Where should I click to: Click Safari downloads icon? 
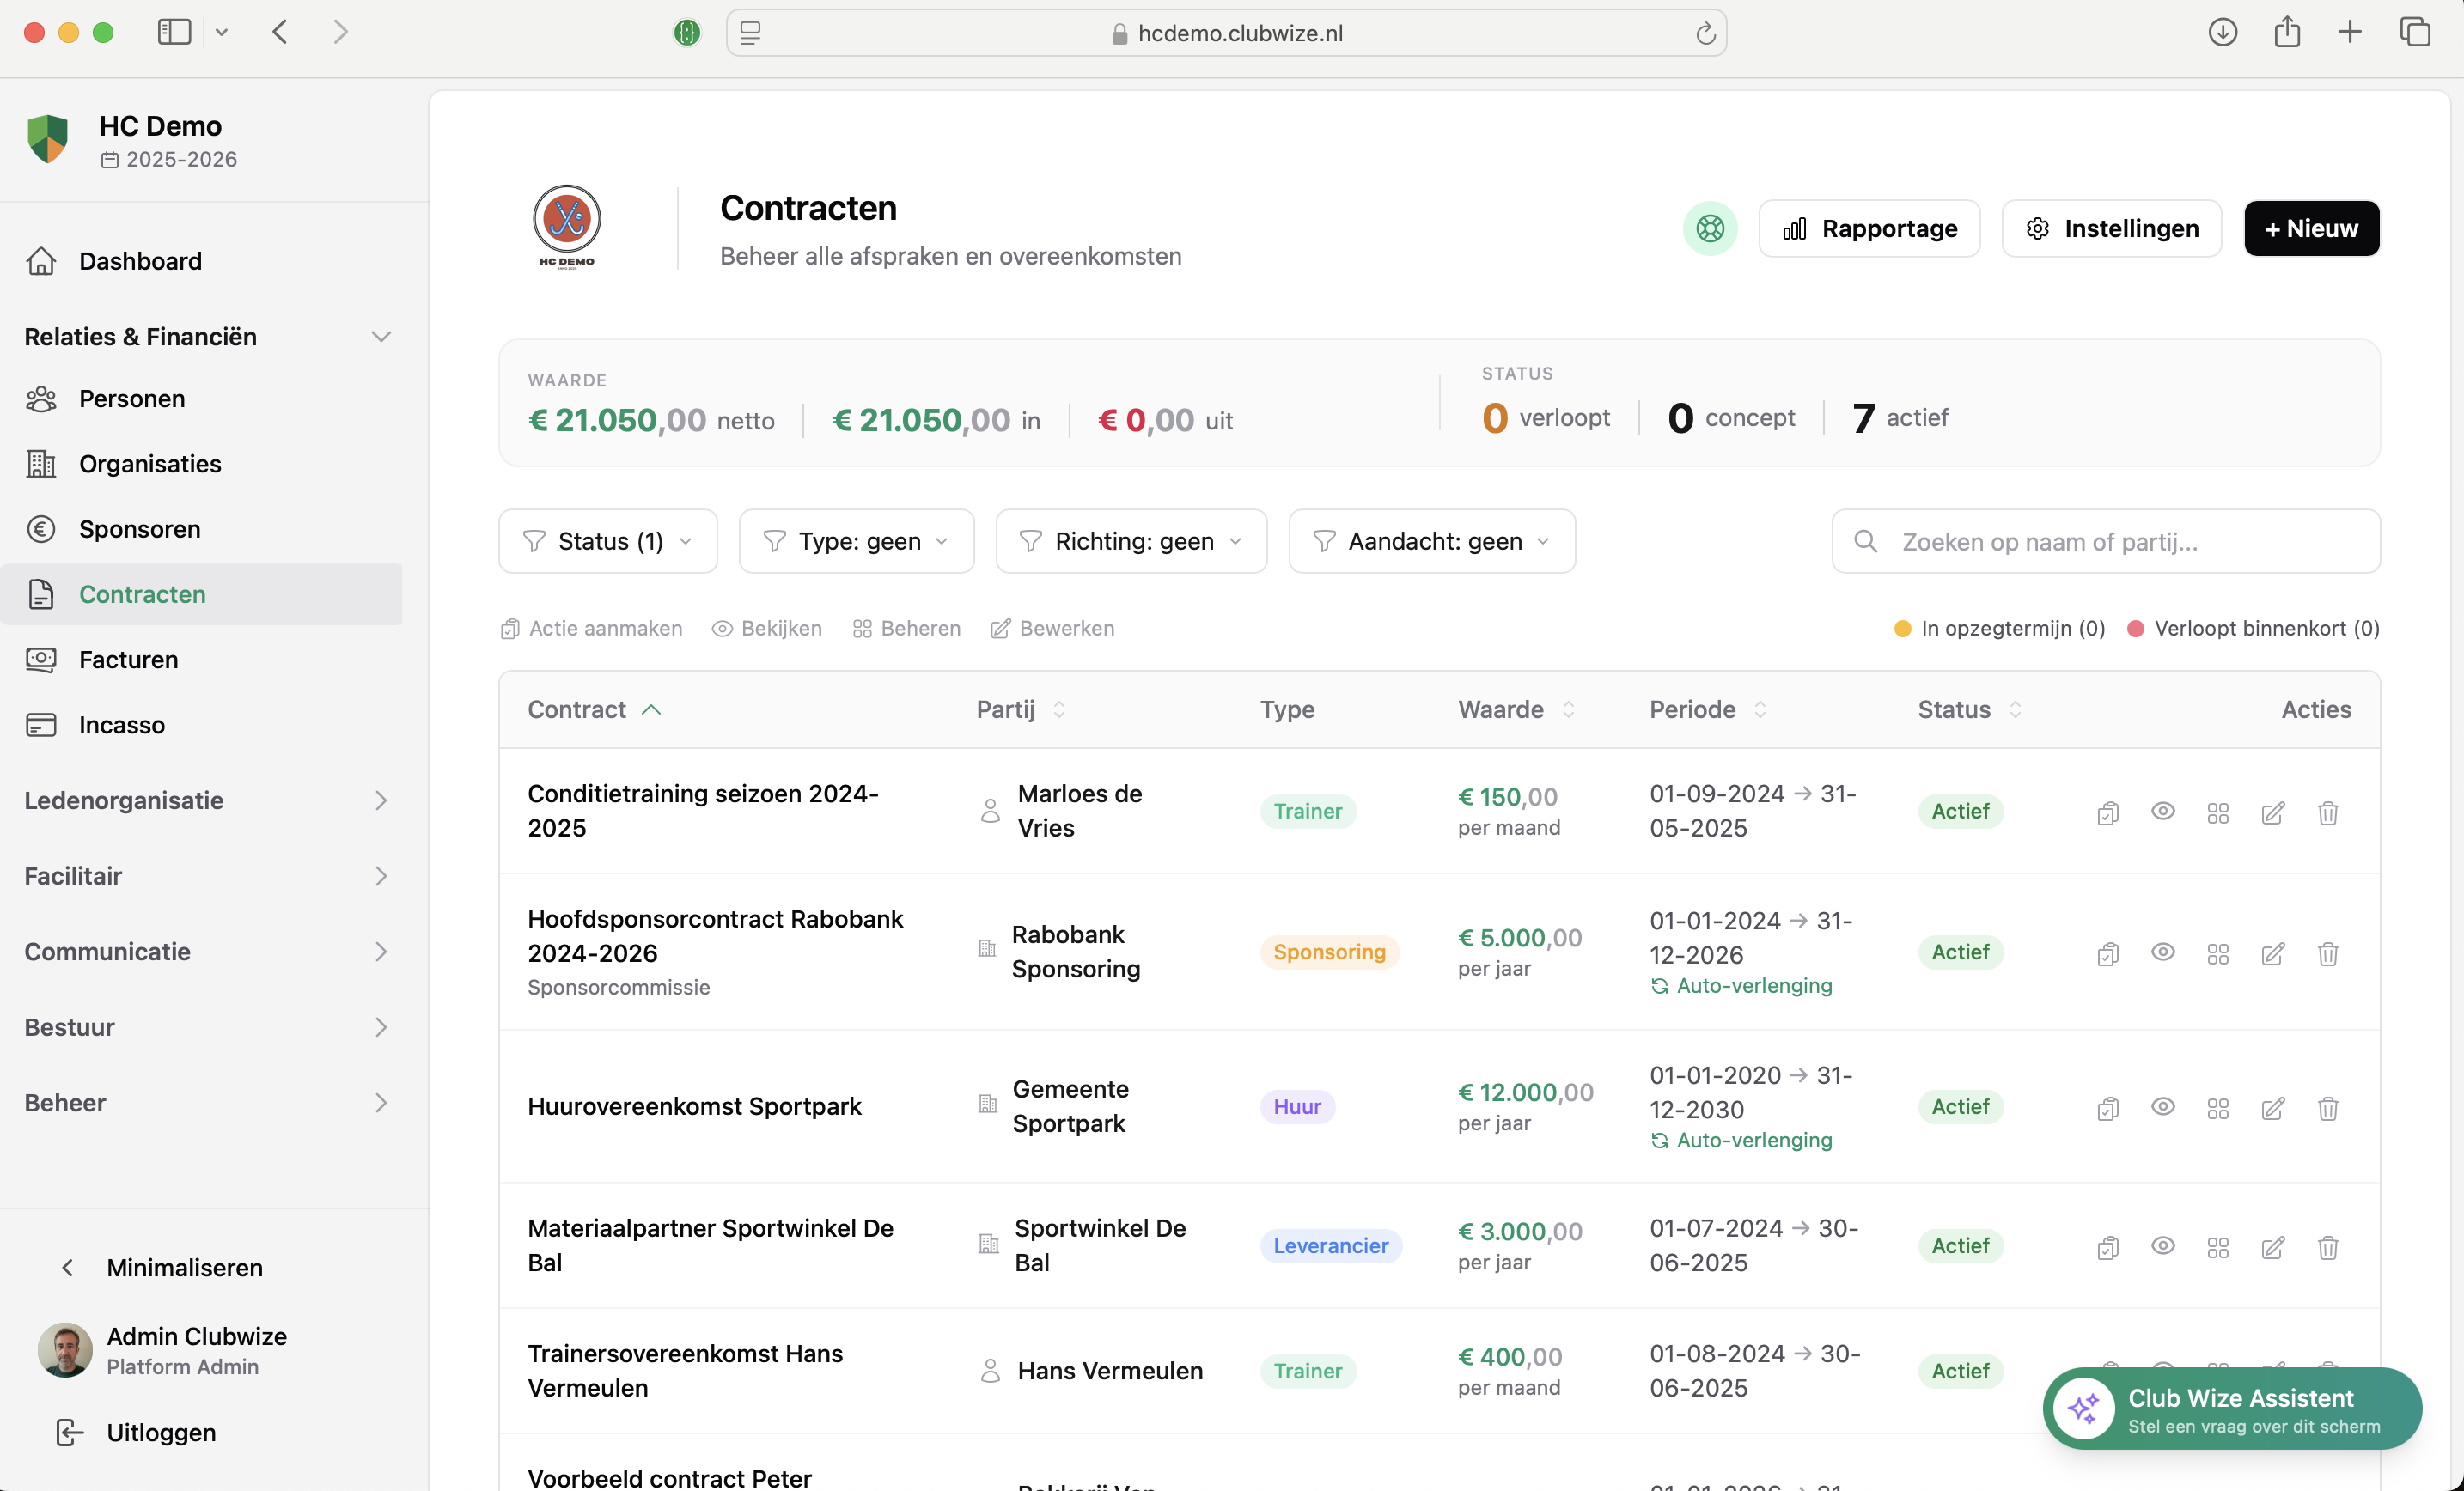2222,32
